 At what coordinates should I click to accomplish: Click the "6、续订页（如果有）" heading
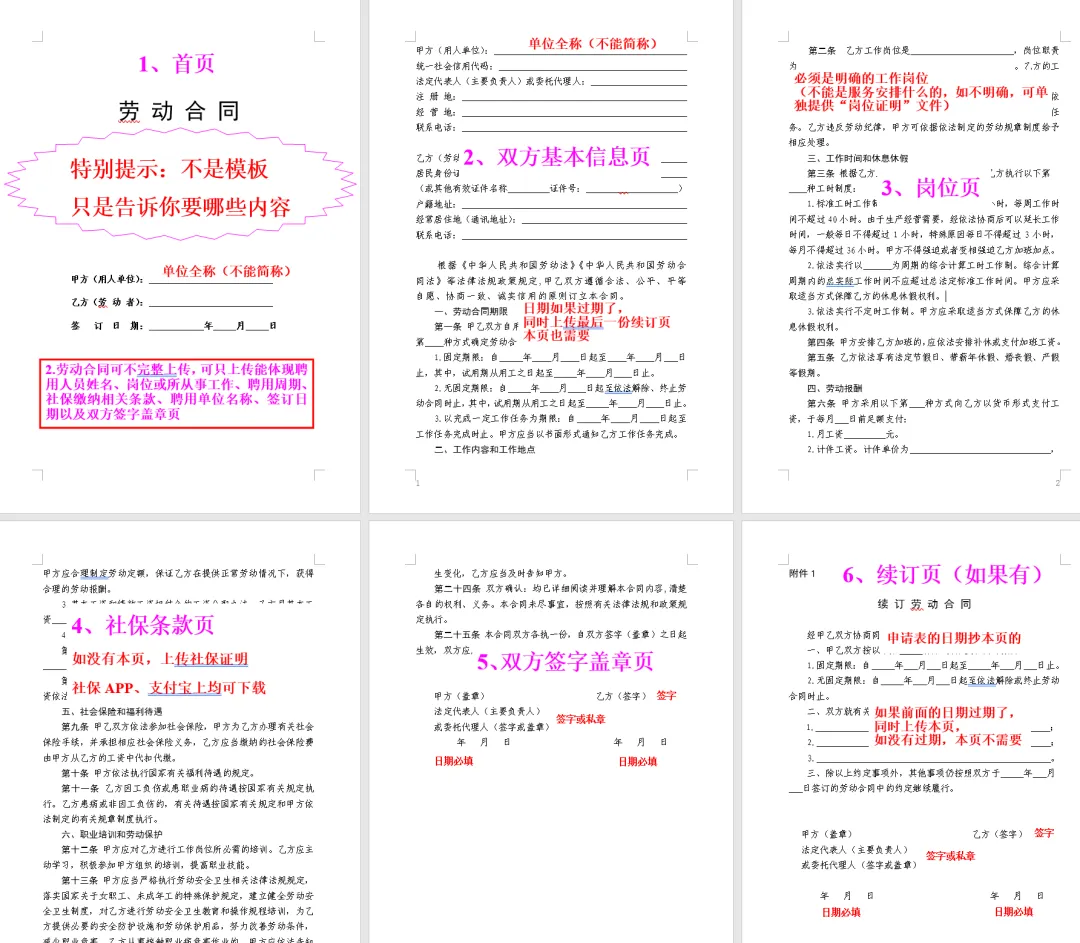(943, 574)
